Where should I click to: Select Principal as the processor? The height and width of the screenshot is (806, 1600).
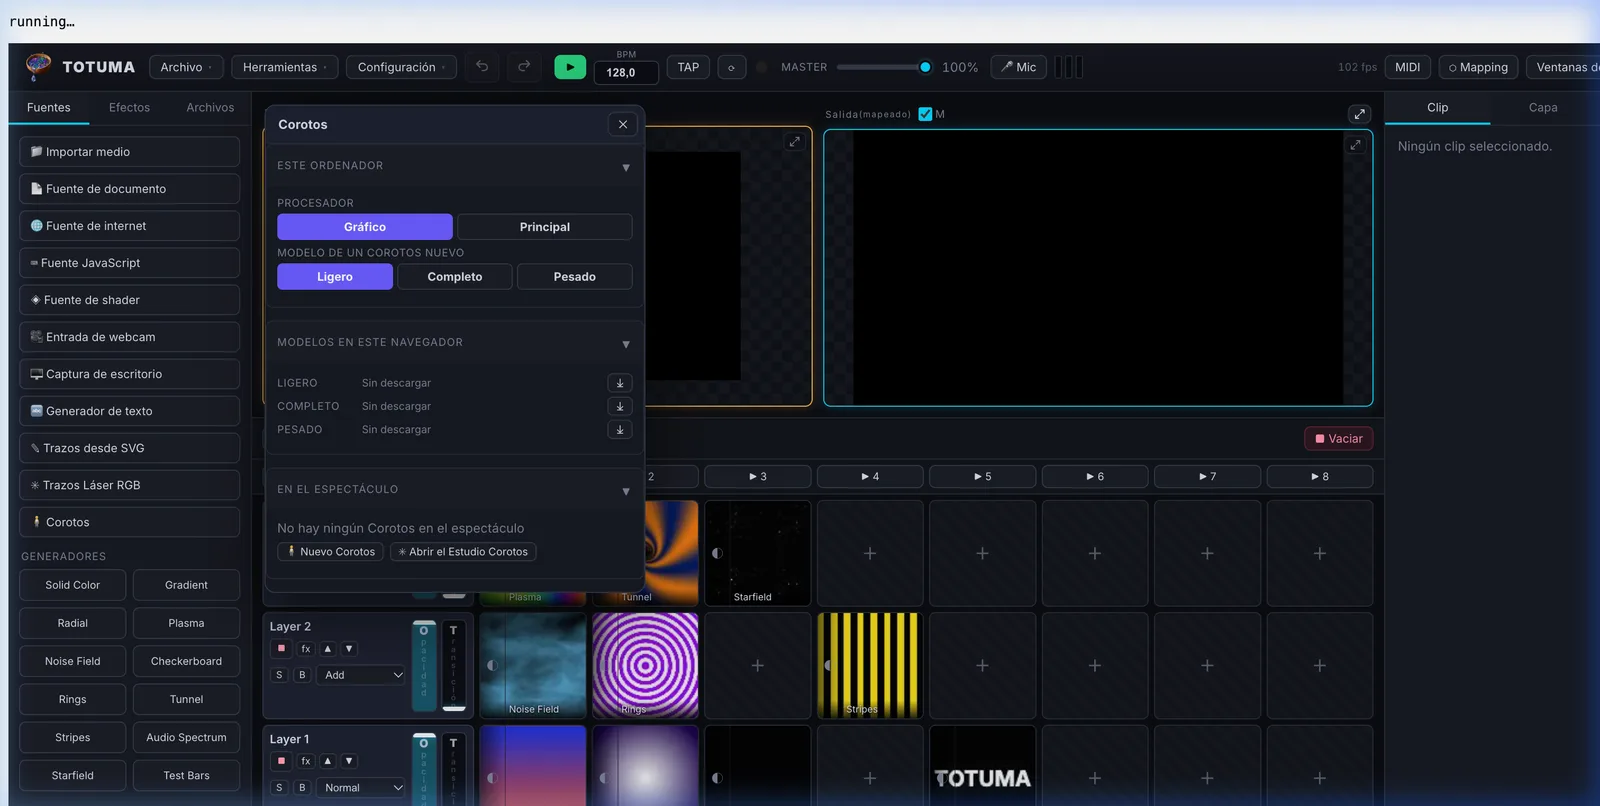(545, 227)
